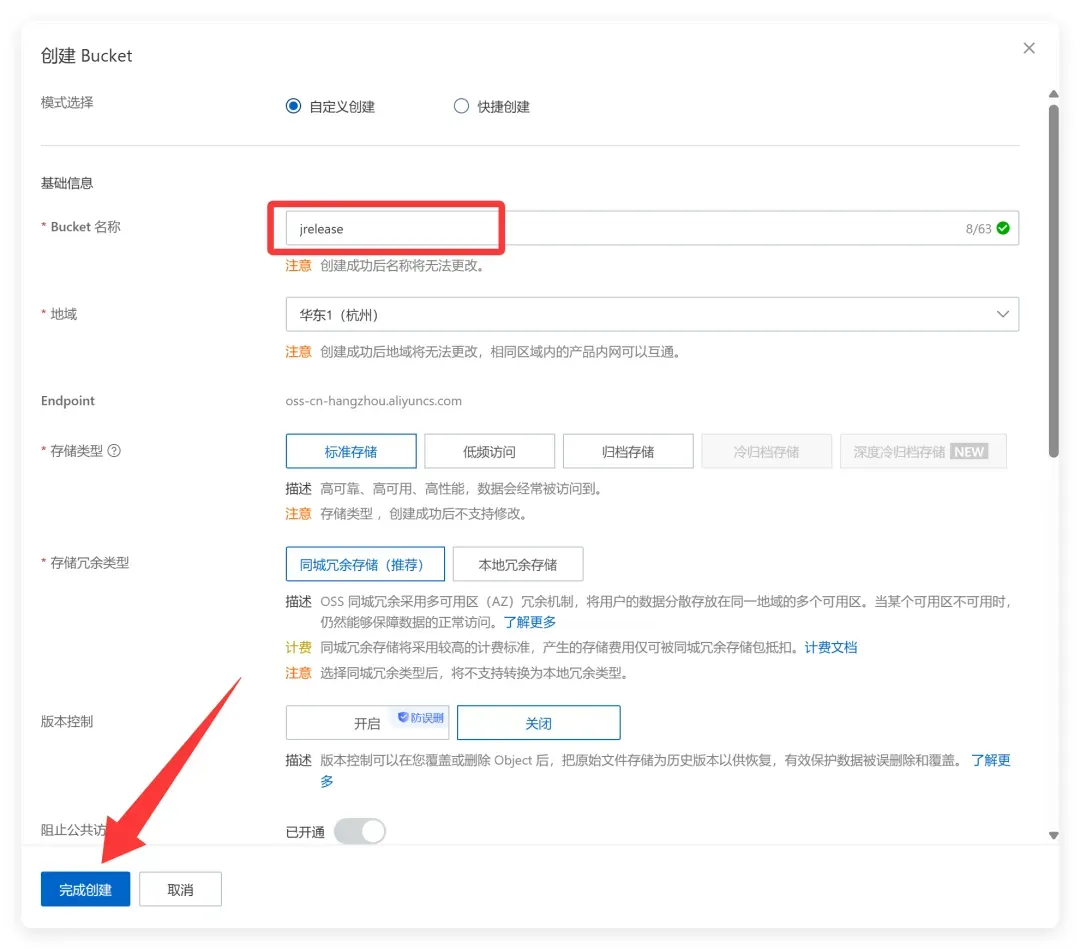
Task: Choose 冷归档存储 storage type
Action: 766,451
